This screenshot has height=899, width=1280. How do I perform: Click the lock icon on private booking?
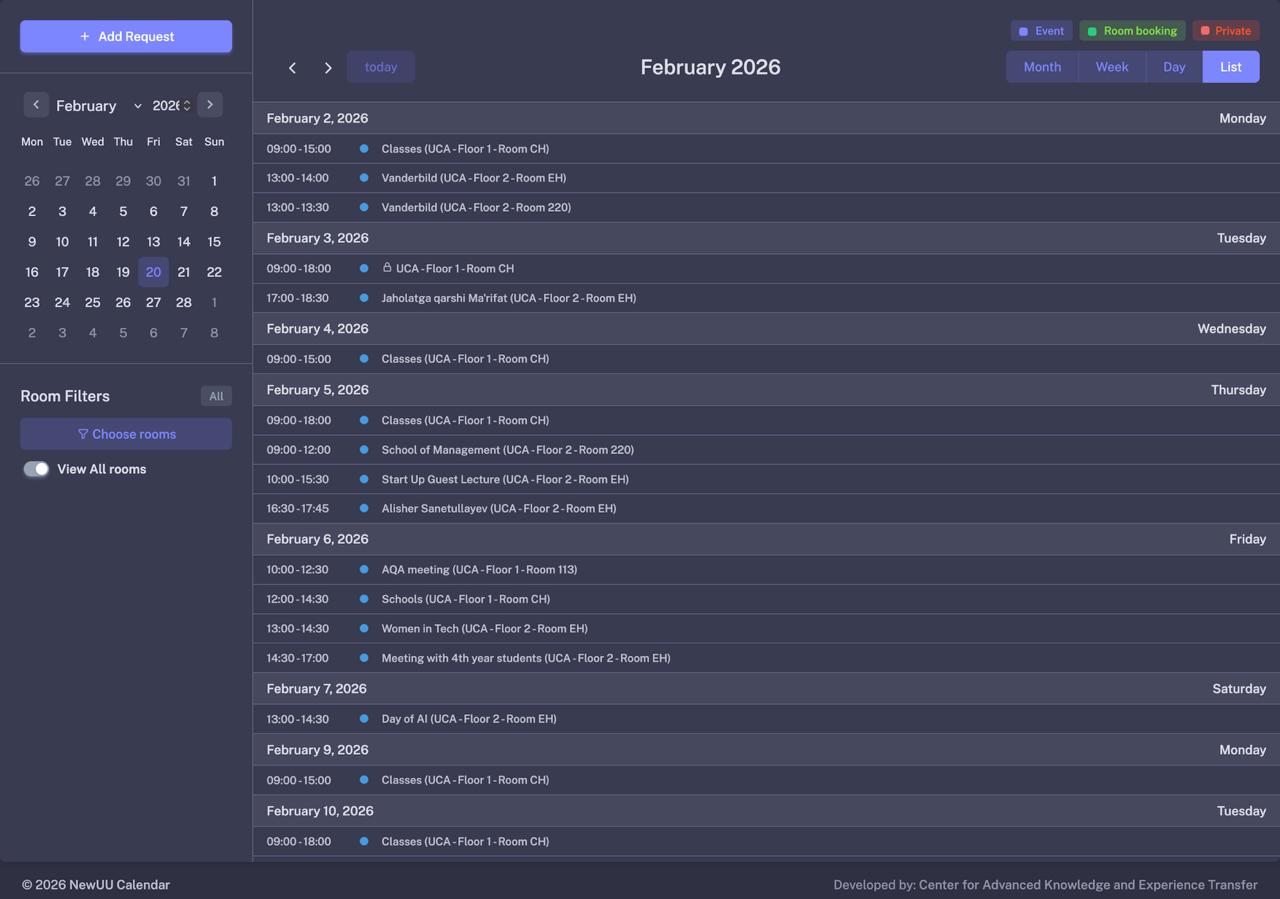pos(387,268)
